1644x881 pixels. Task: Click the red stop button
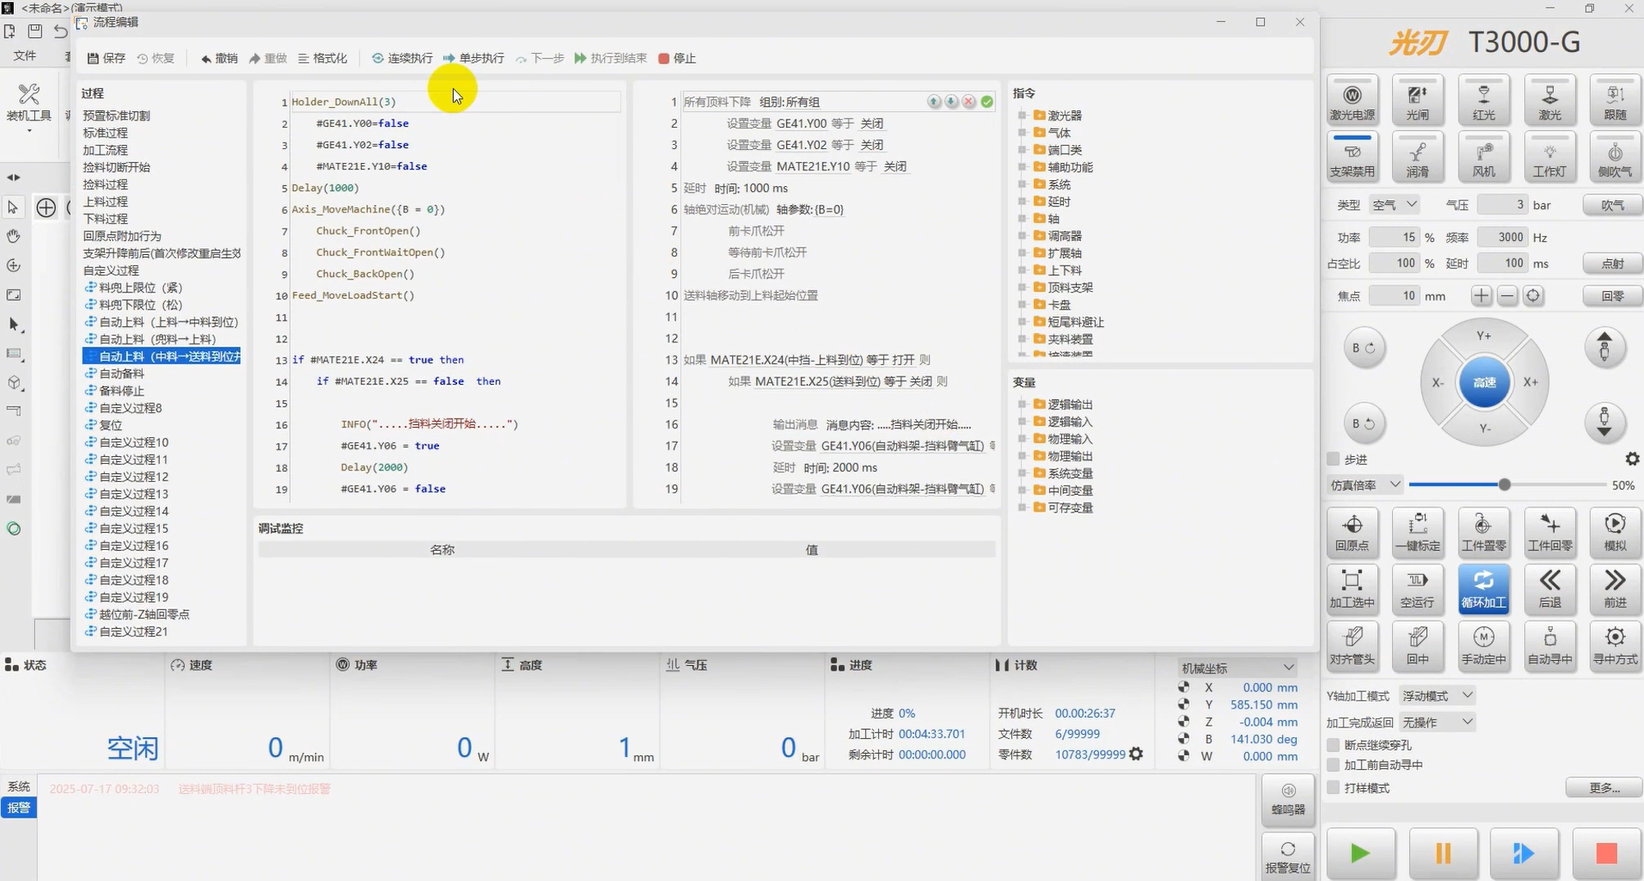[x=1606, y=853]
